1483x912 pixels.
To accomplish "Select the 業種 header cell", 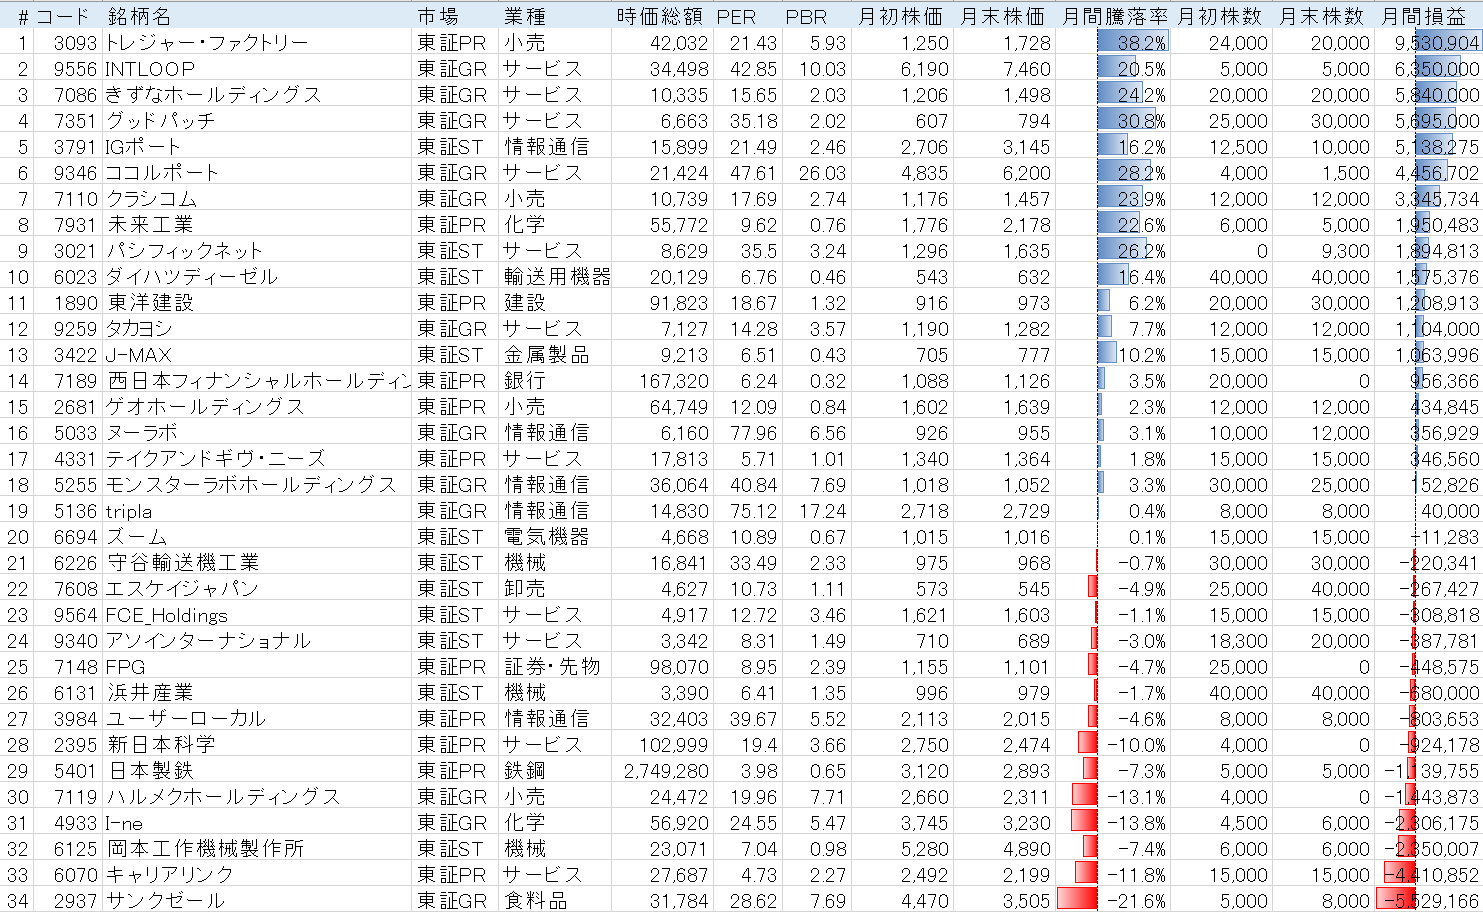I will 555,17.
